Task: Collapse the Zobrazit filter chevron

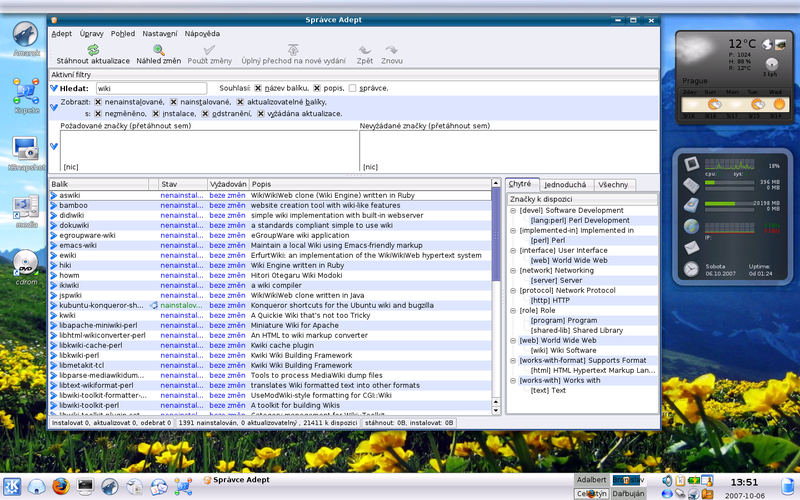Action: (x=54, y=107)
